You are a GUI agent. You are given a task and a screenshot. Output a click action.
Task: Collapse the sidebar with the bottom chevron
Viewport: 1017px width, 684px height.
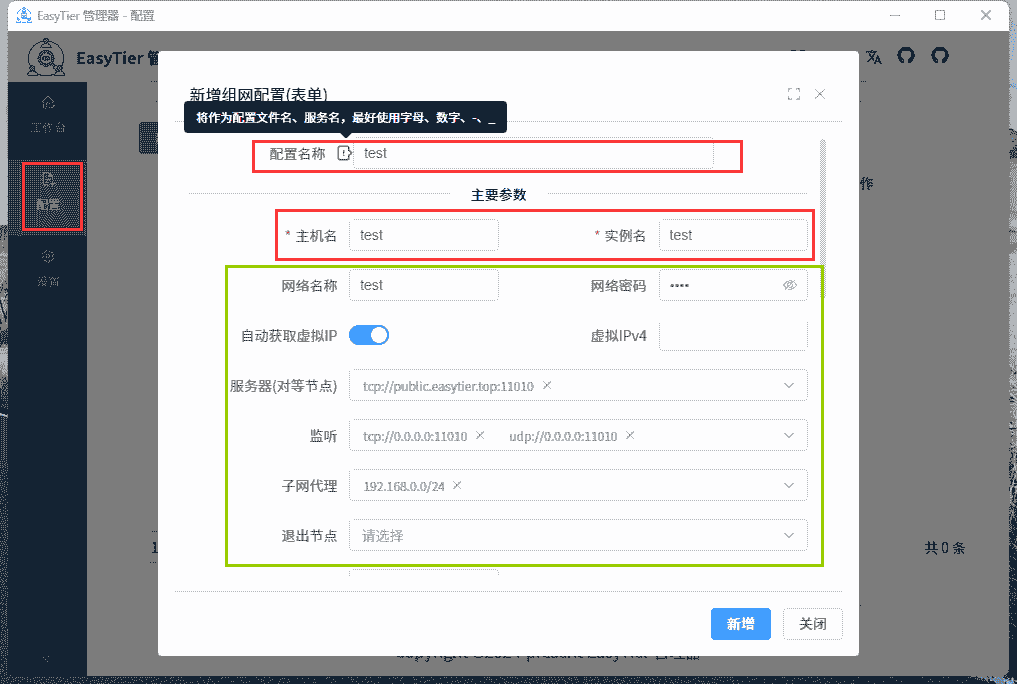pos(45,659)
